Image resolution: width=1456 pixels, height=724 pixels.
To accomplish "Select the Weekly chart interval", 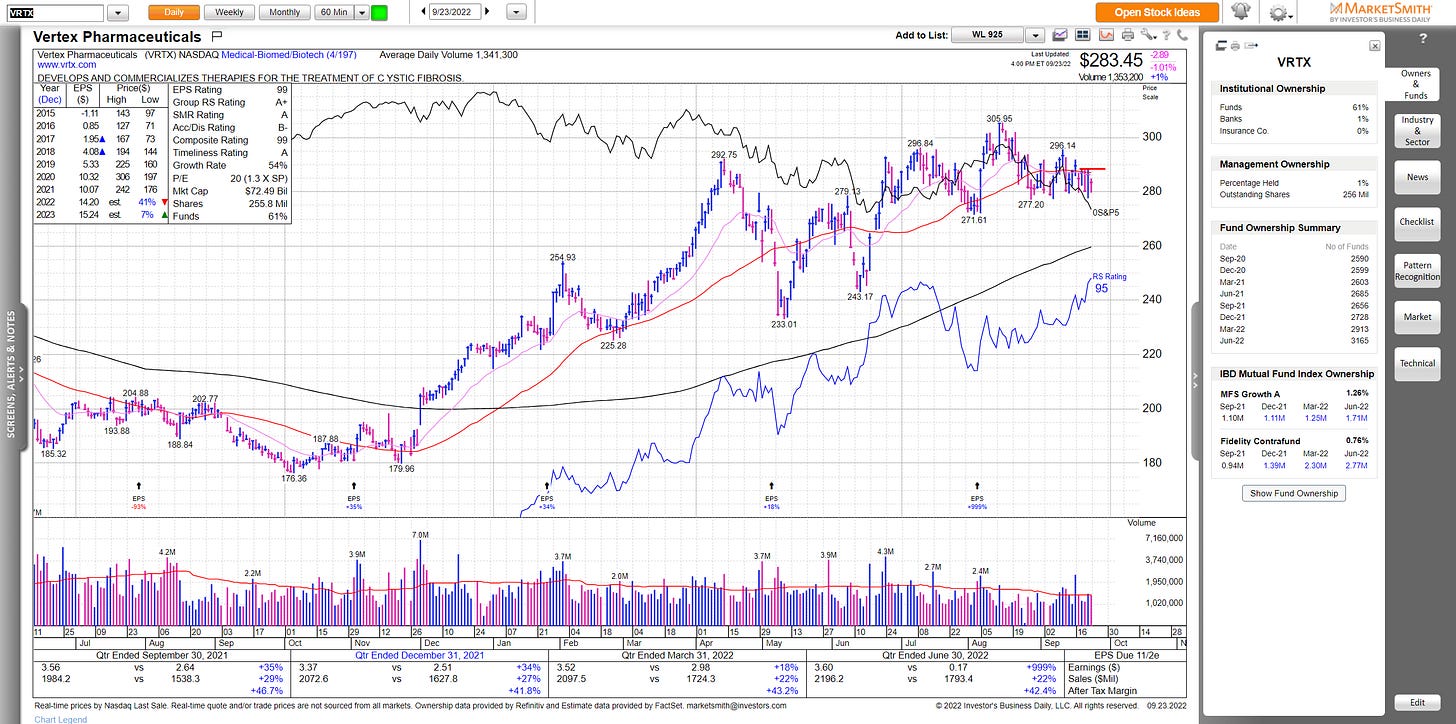I will [229, 12].
